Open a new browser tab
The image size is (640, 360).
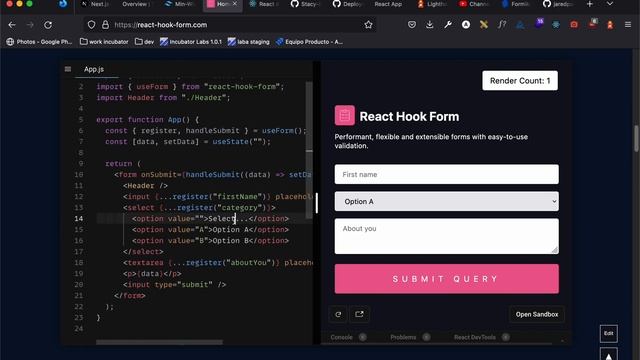[x=589, y=4]
